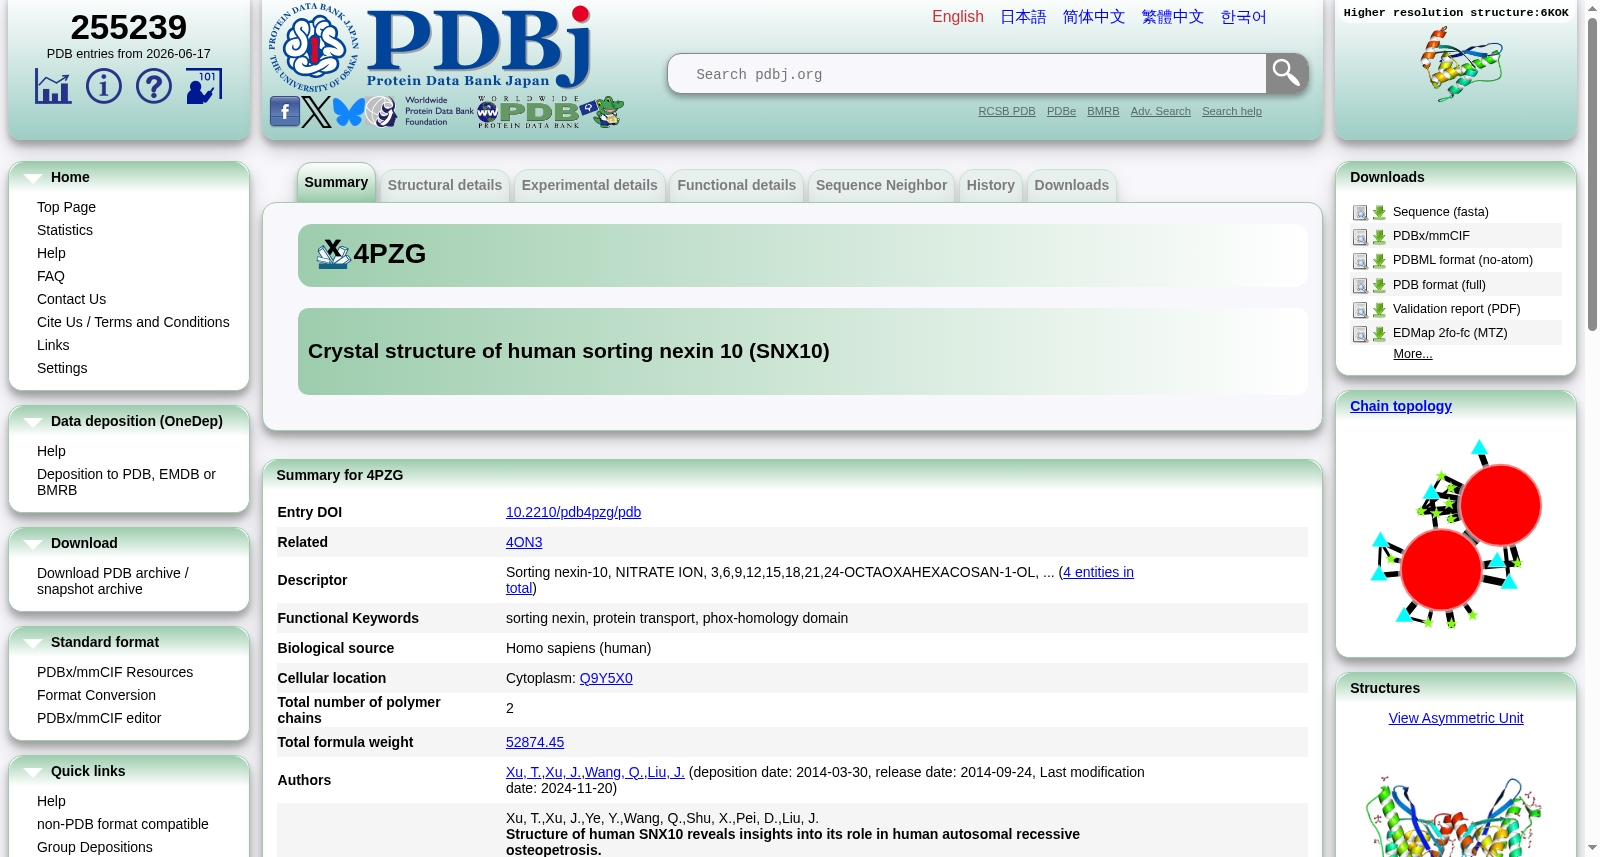1600x857 pixels.
Task: Collapse the Data deposition (OneDep) section
Action: (33, 422)
